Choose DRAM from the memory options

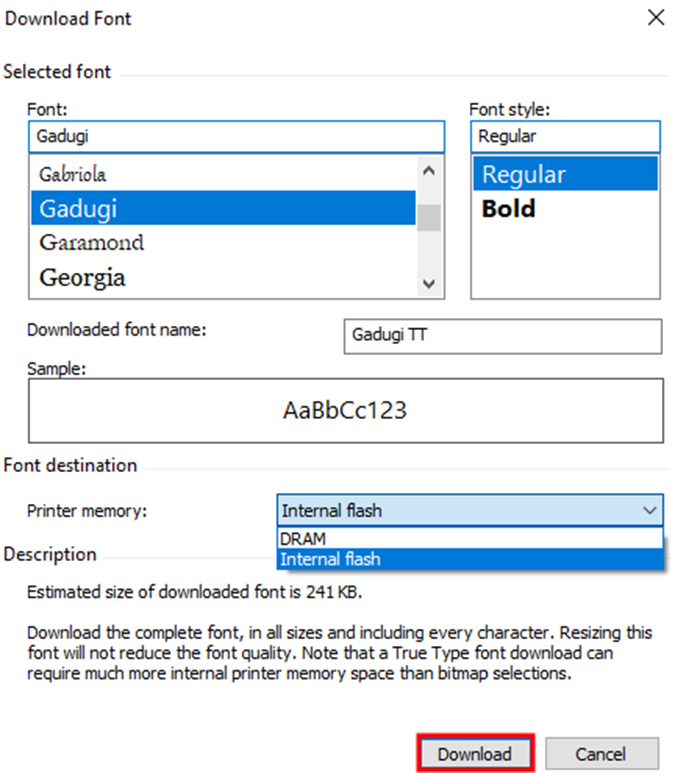(x=469, y=539)
